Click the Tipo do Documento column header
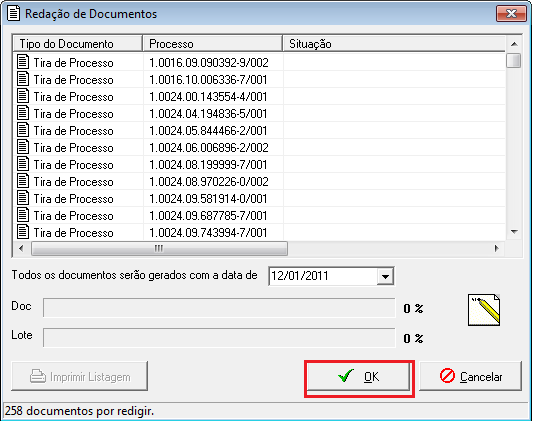533x421 pixels. [78, 44]
